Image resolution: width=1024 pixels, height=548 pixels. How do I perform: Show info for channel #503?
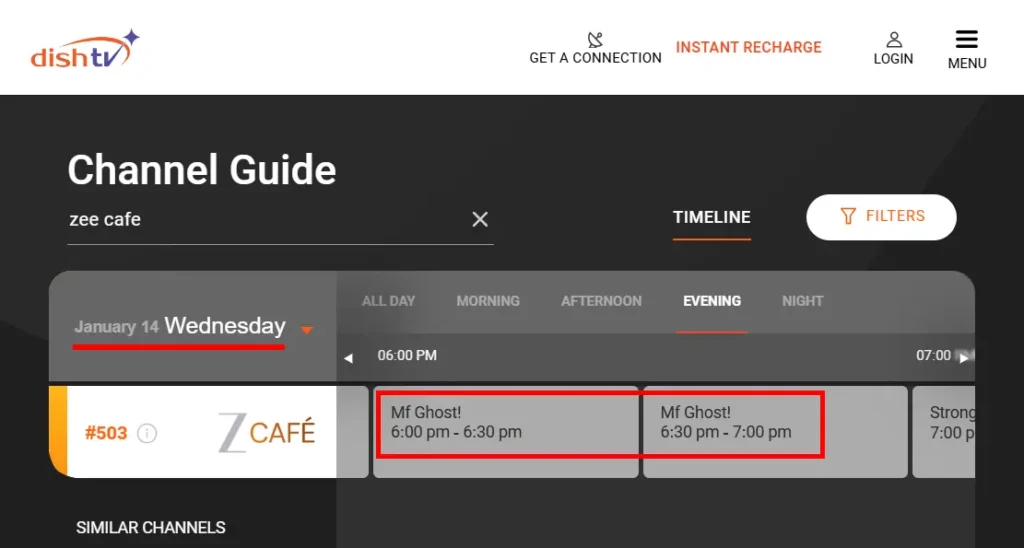pyautogui.click(x=147, y=433)
